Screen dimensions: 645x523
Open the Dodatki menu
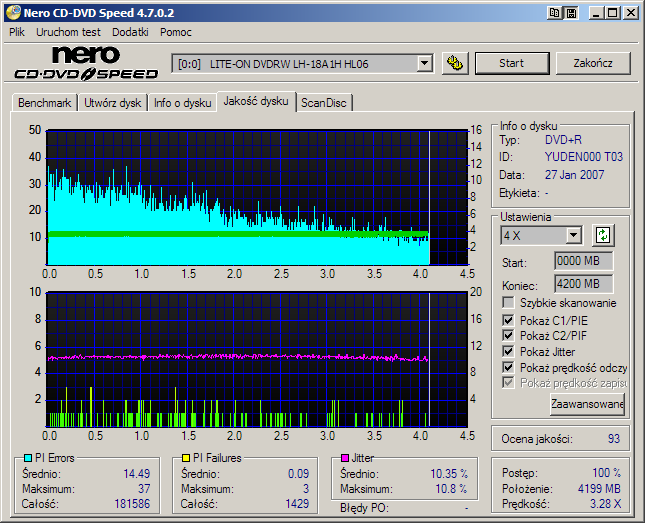[x=130, y=32]
